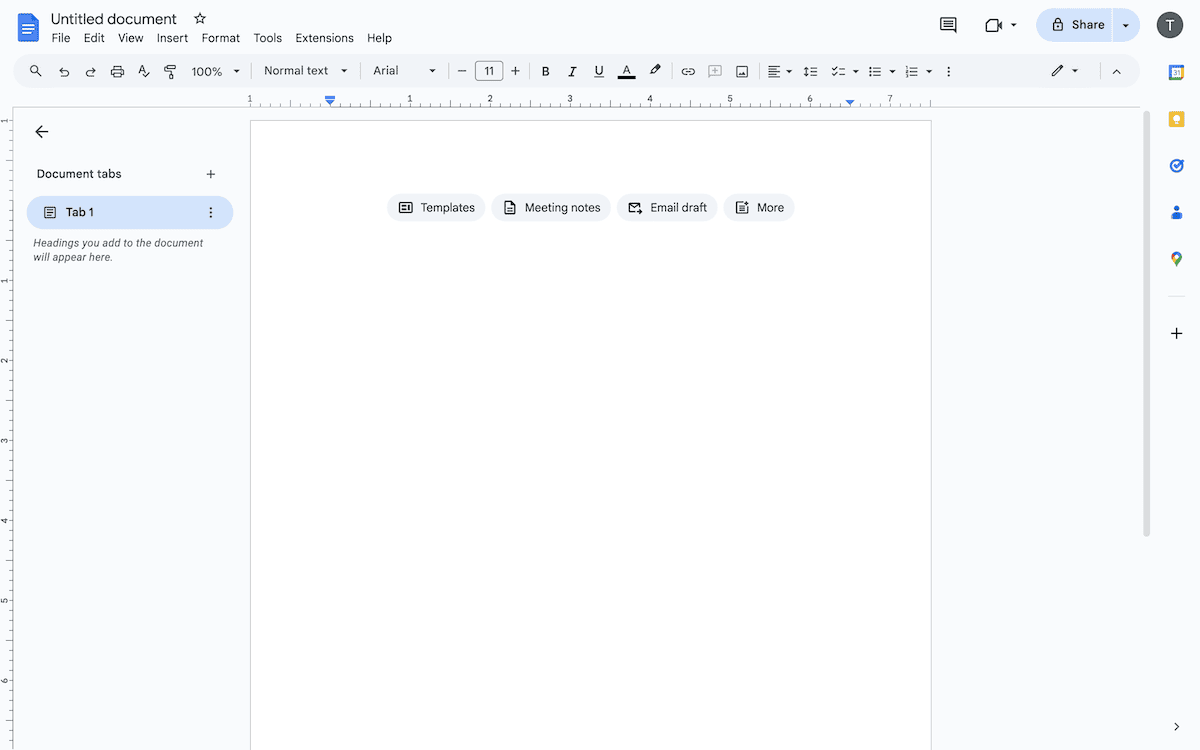This screenshot has width=1200, height=750.
Task: Click the Email draft chip
Action: pyautogui.click(x=667, y=208)
